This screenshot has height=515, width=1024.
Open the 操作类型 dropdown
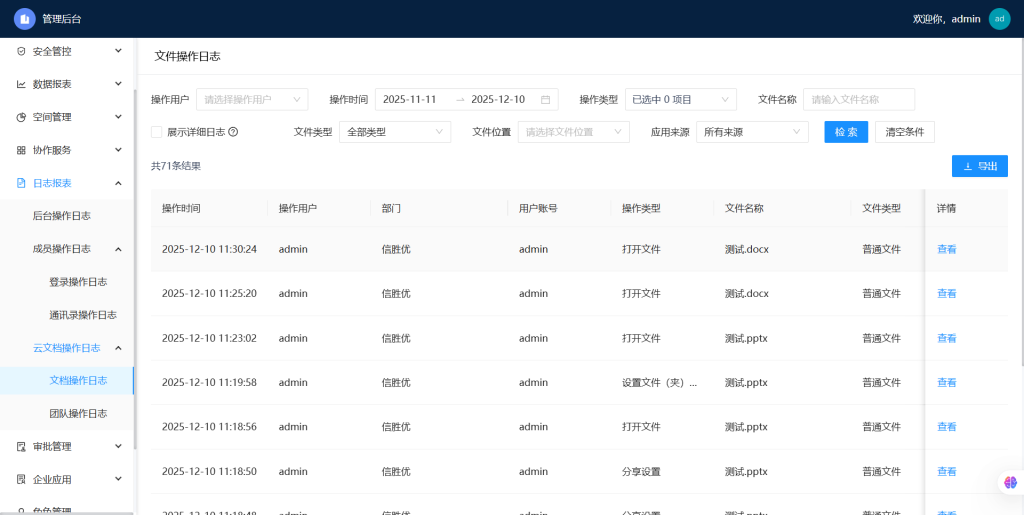click(x=680, y=100)
